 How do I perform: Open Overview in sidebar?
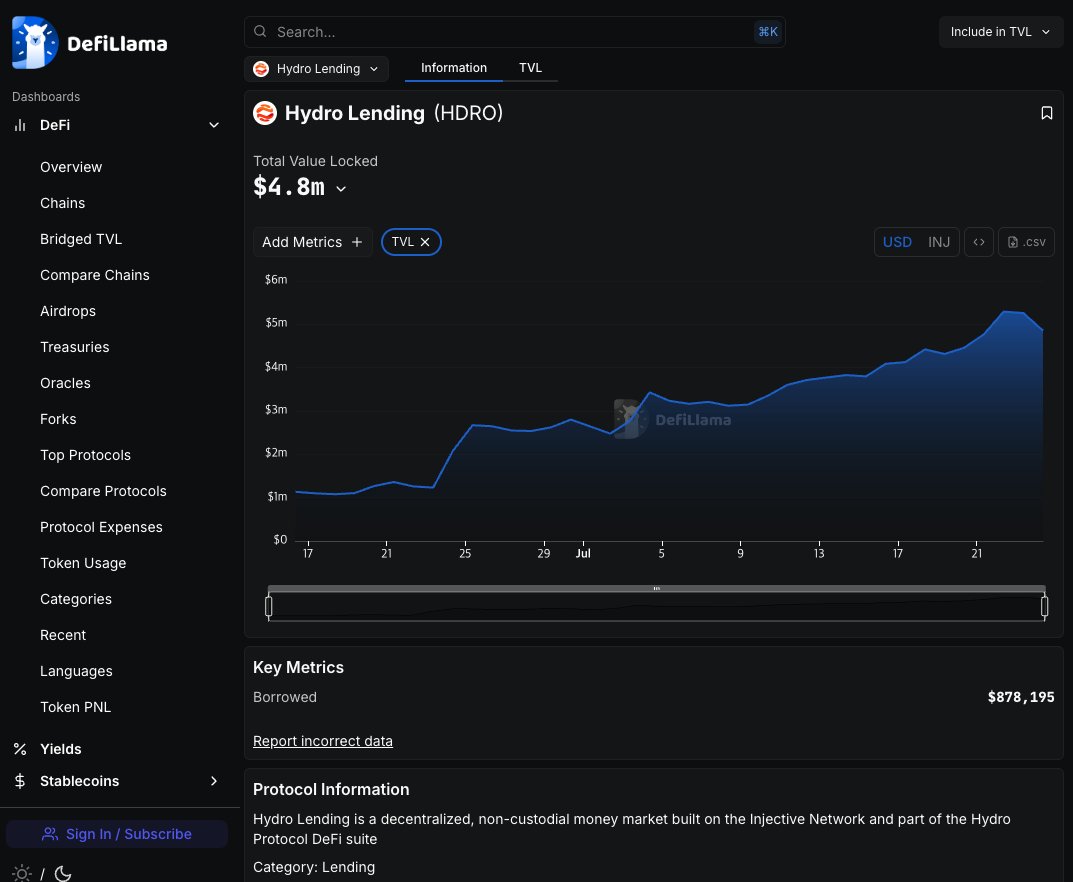click(71, 168)
